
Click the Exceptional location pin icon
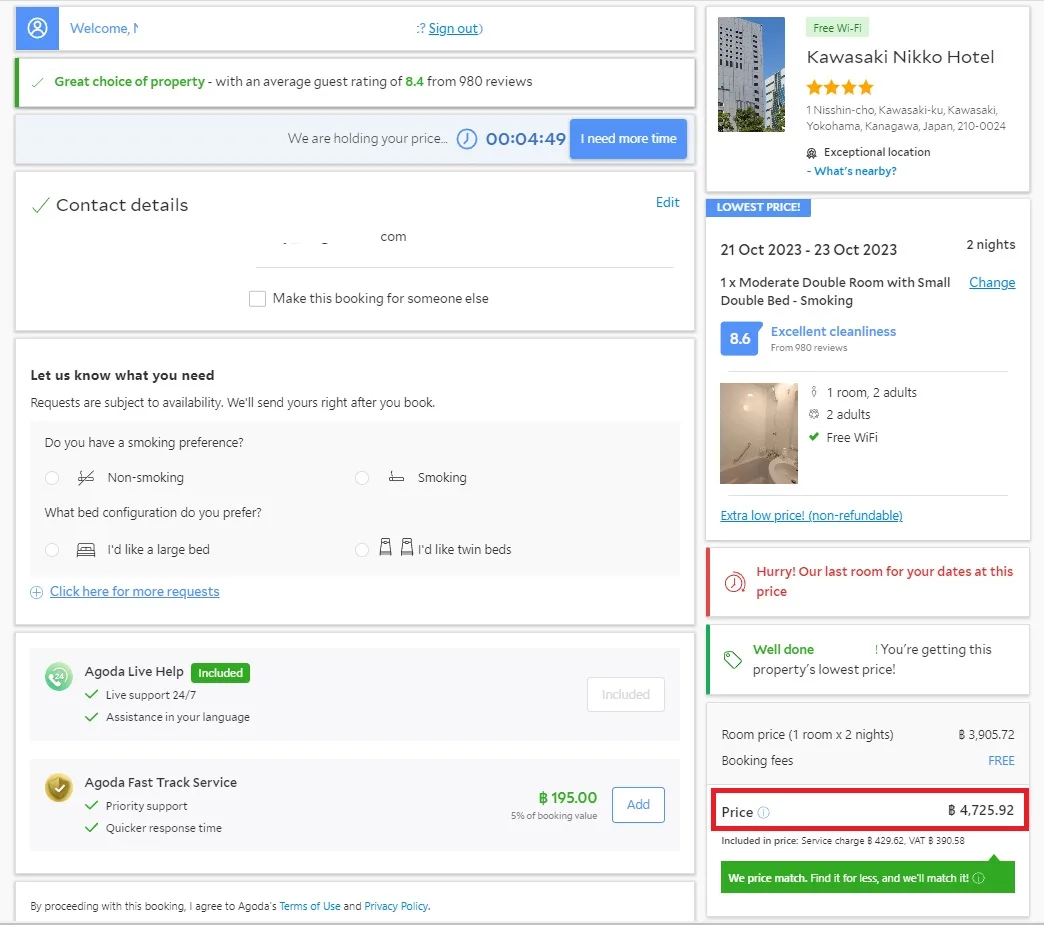point(811,153)
